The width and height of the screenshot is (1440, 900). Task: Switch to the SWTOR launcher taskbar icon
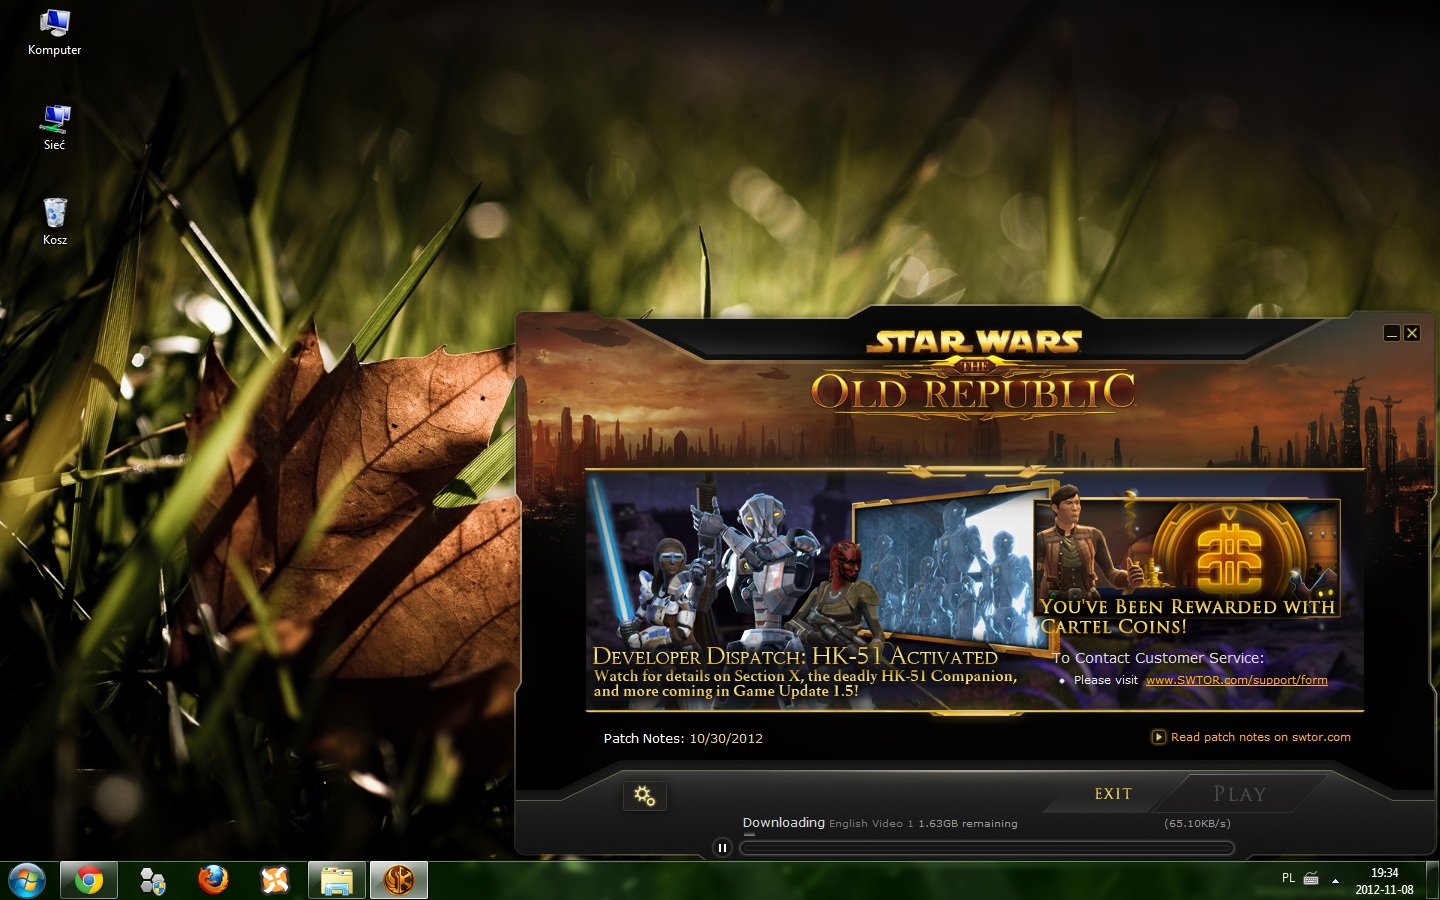point(399,881)
